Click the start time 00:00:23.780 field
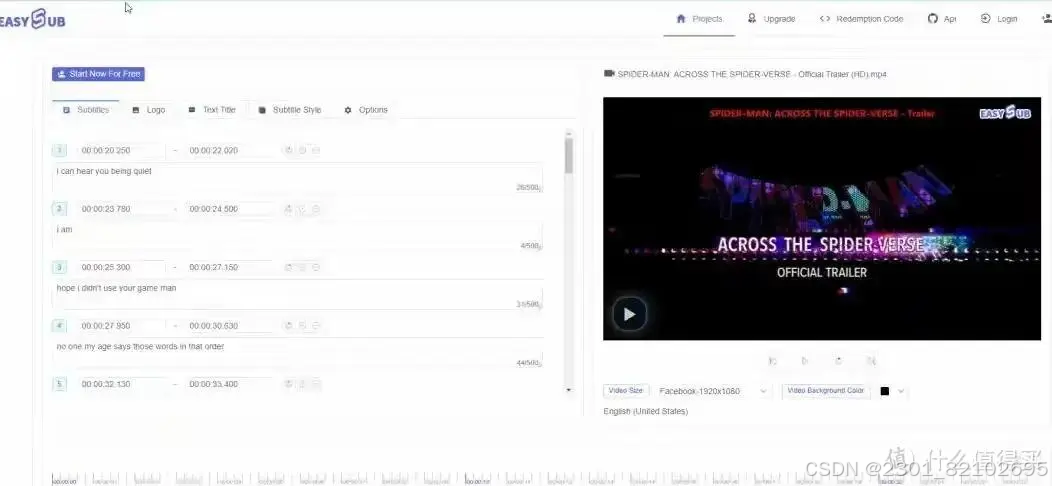1052x486 pixels. [121, 209]
